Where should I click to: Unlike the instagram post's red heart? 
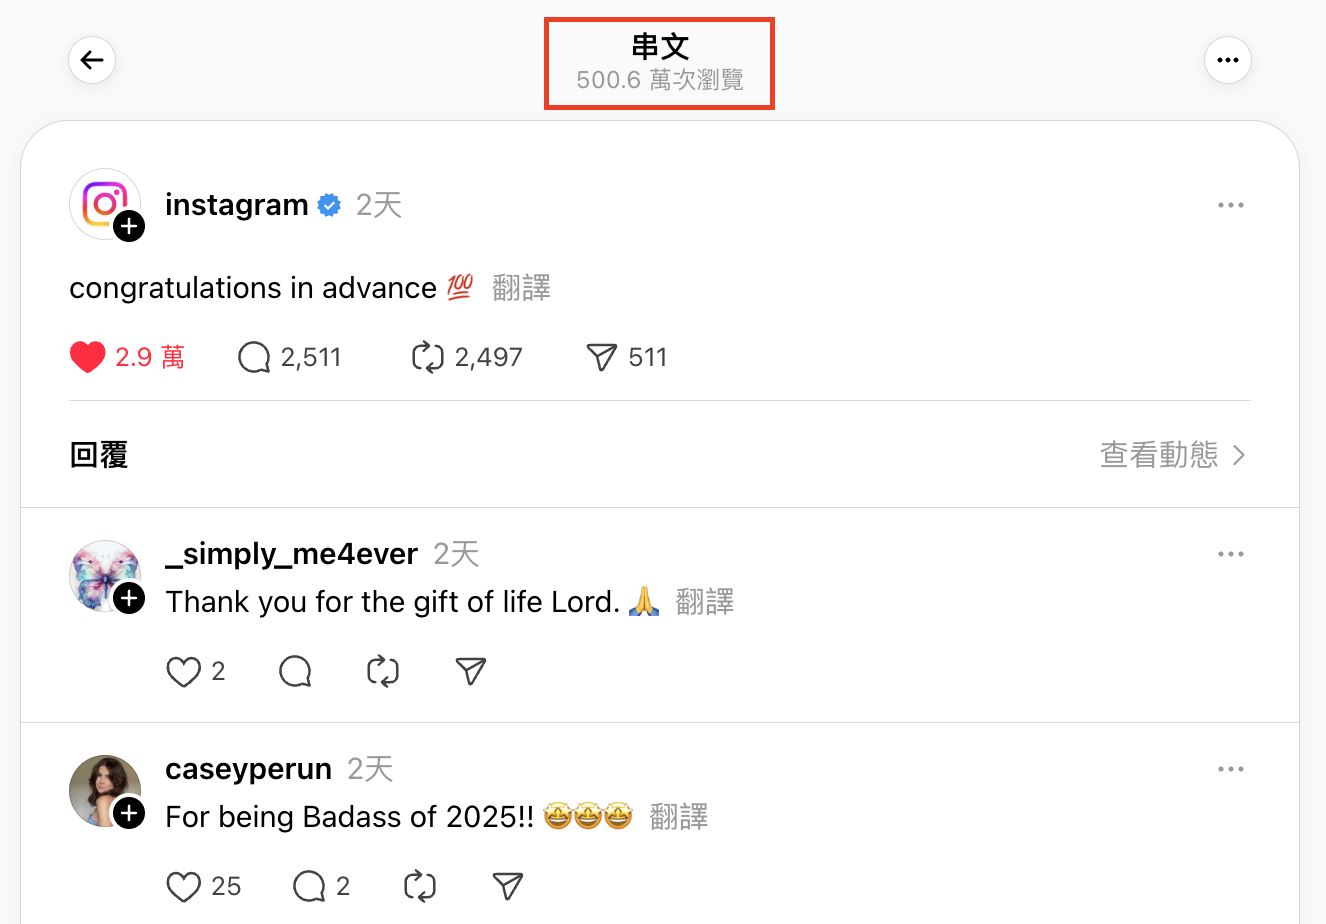pos(88,357)
